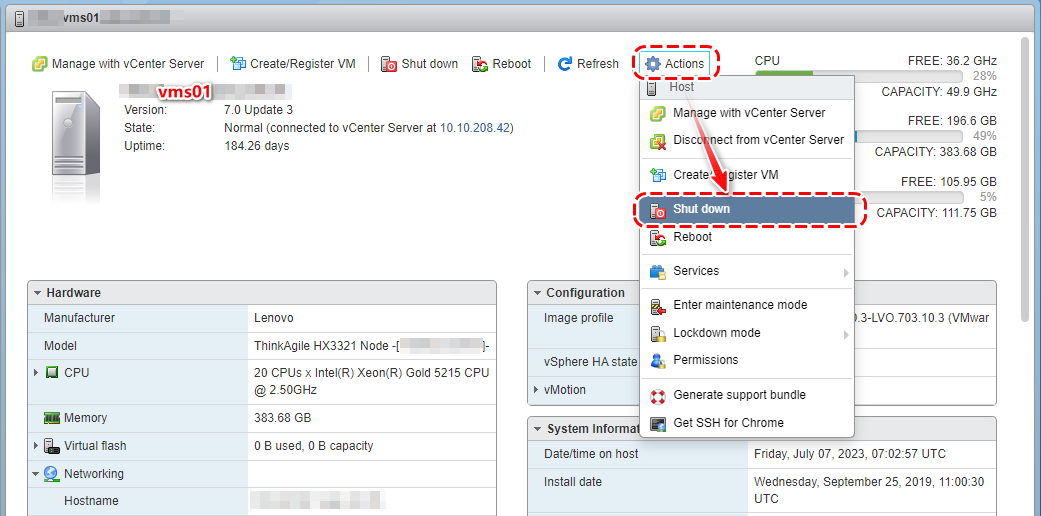Collapse the Hardware panel header
1041x516 pixels.
point(38,293)
